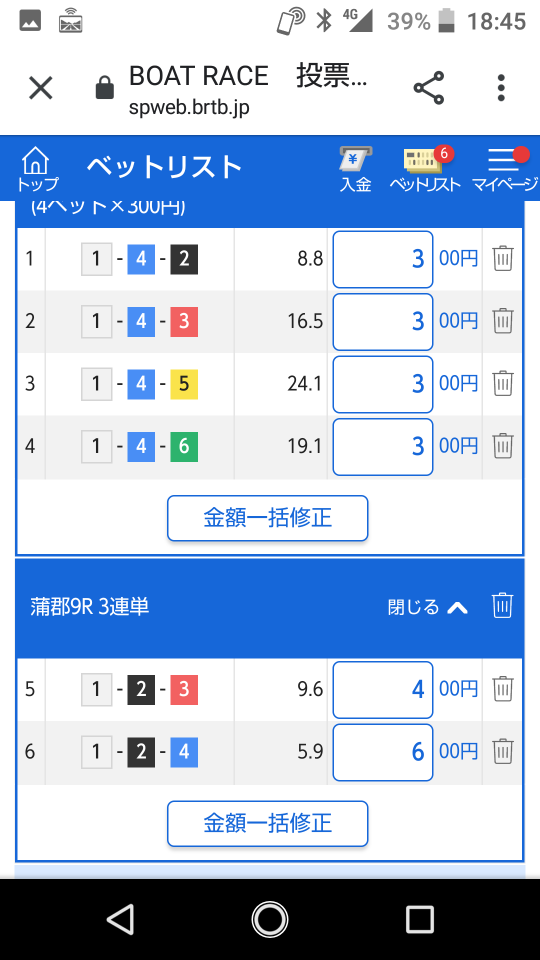Edit the amount field for bet 1-2-3

383,689
